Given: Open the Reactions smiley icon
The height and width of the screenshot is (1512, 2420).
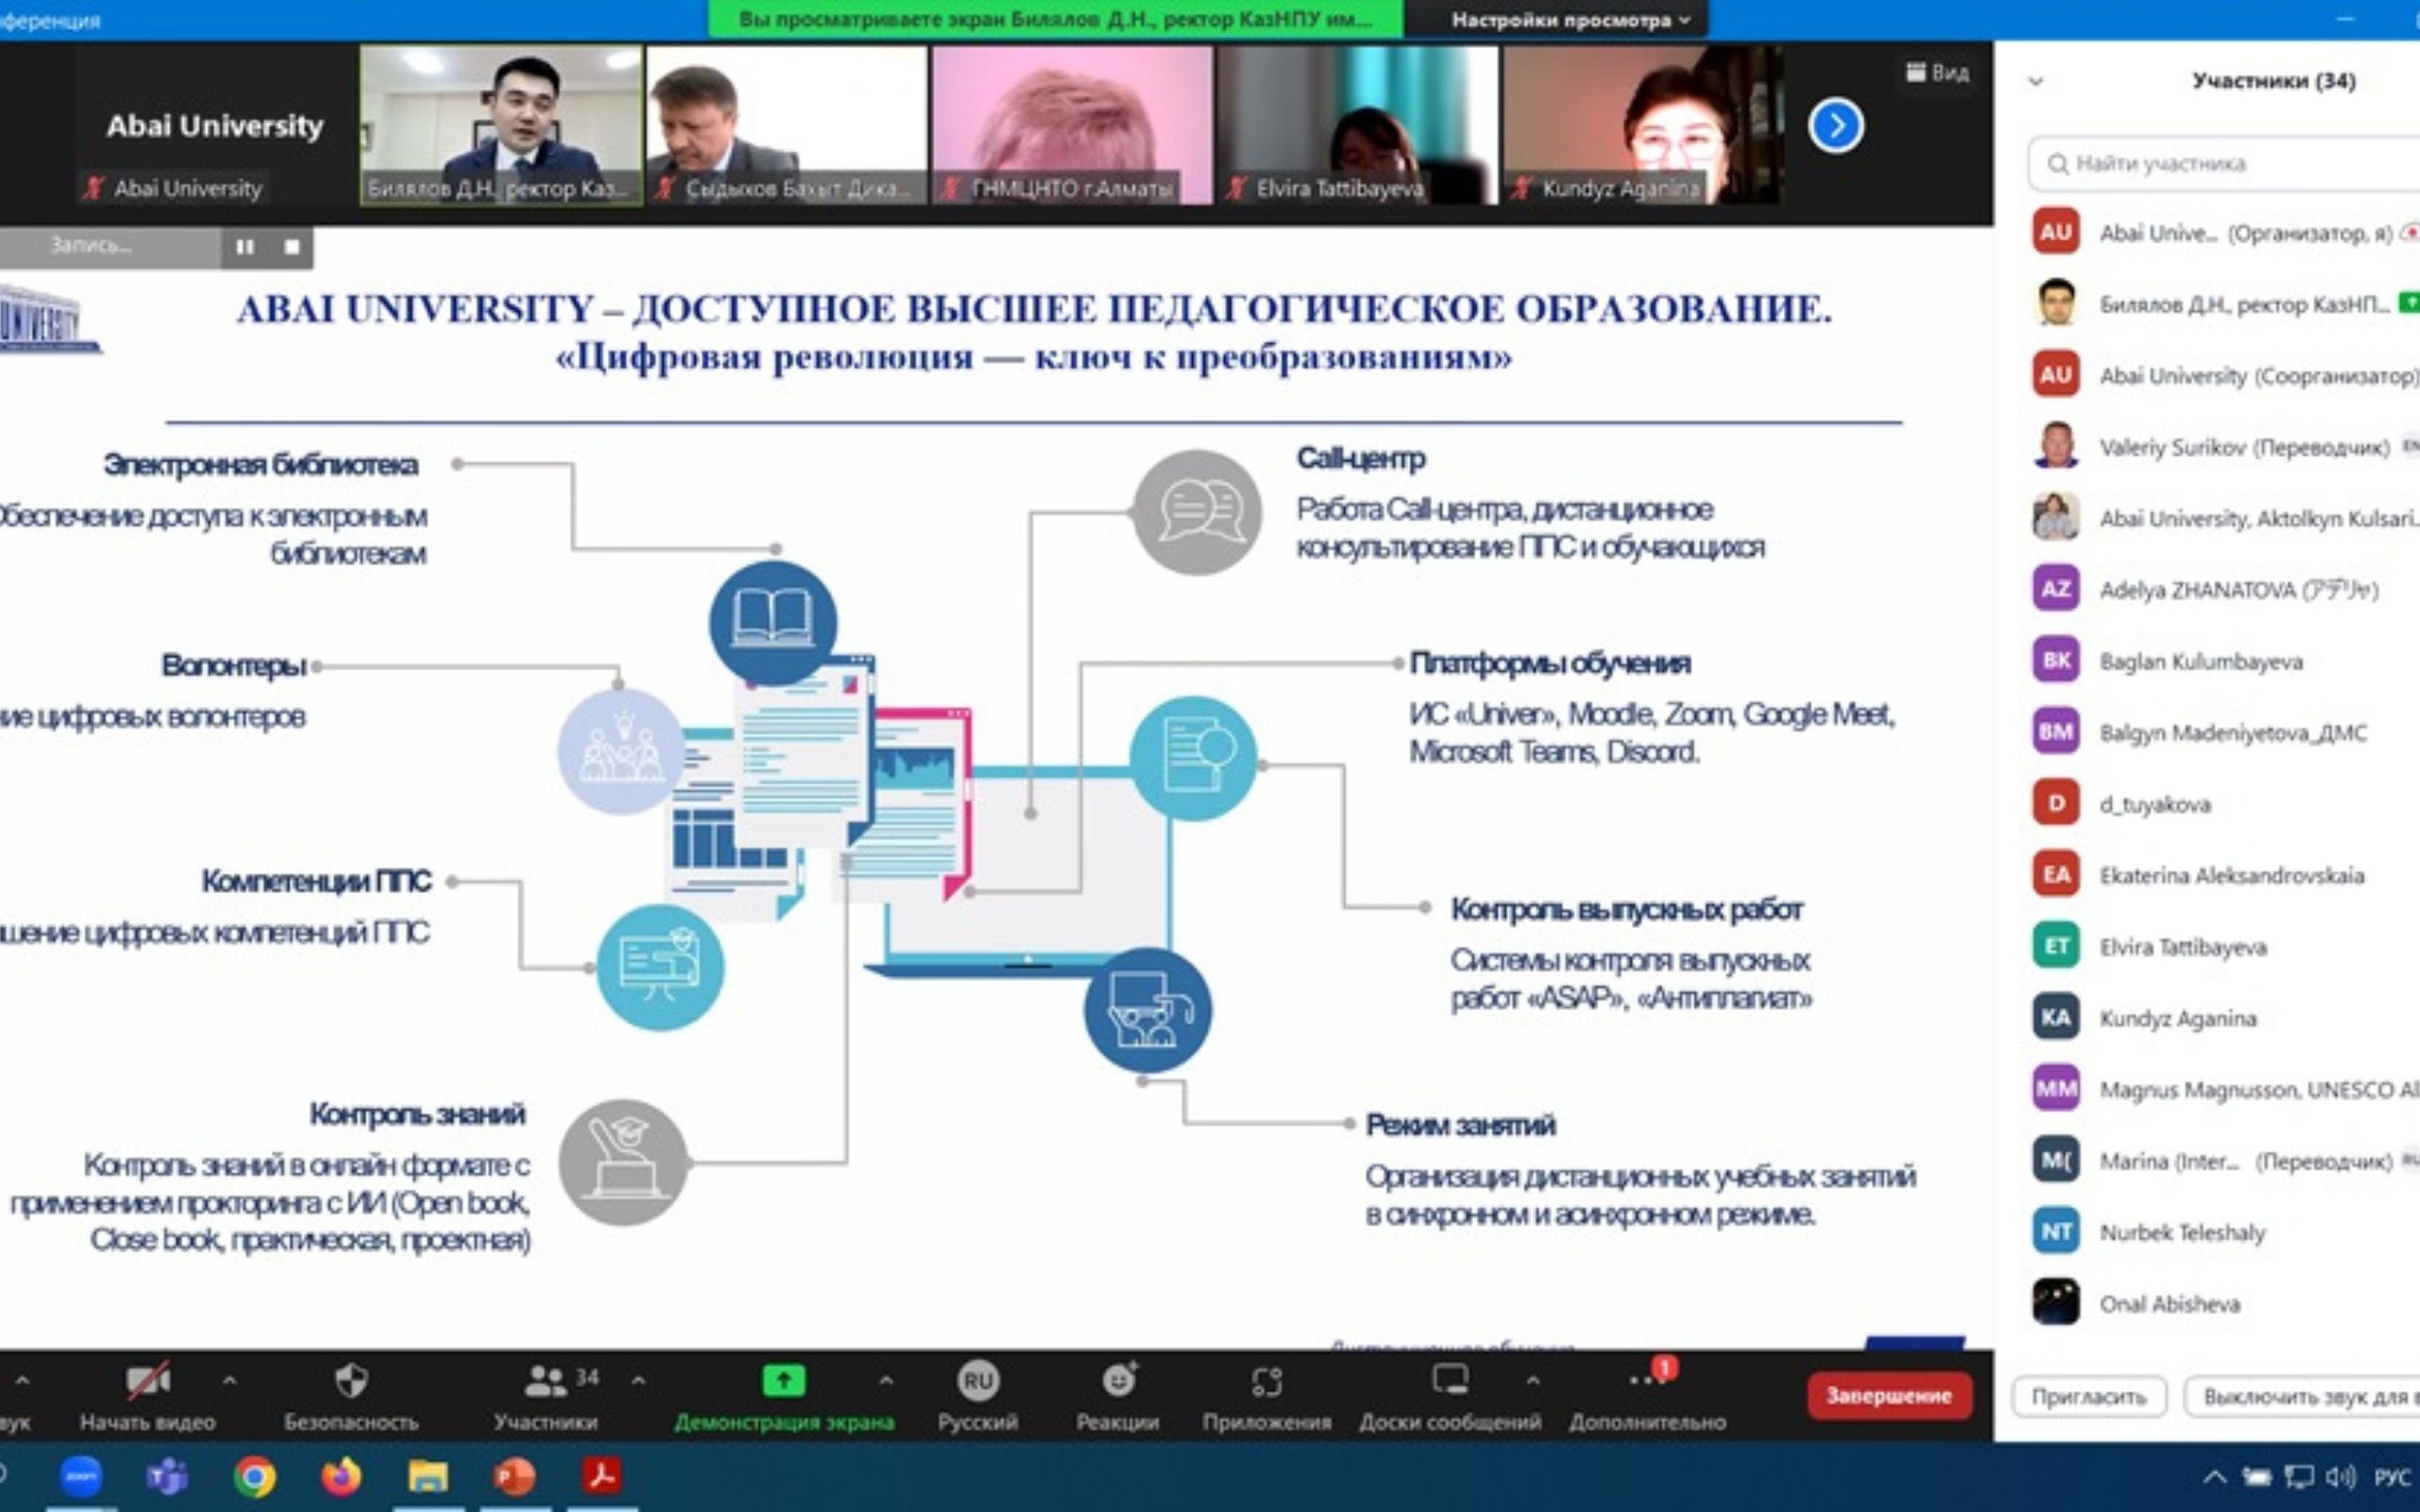Looking at the screenshot, I should coord(1118,1382).
